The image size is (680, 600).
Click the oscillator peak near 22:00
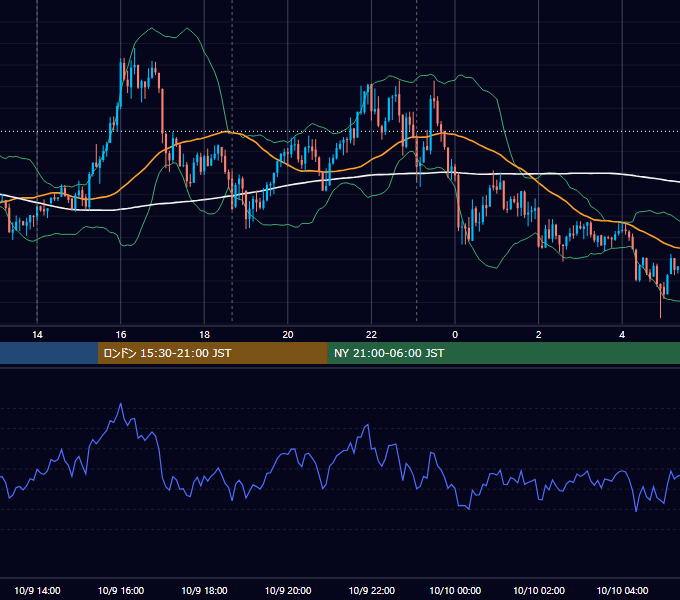coord(368,425)
